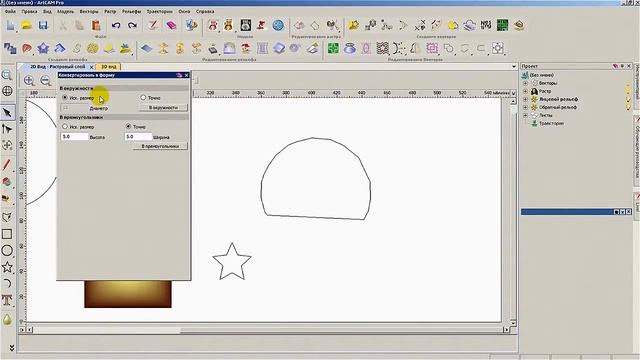This screenshot has width=640, height=360.
Task: Open the view tabs list dropdown arrow
Action: pyautogui.click(x=513, y=67)
